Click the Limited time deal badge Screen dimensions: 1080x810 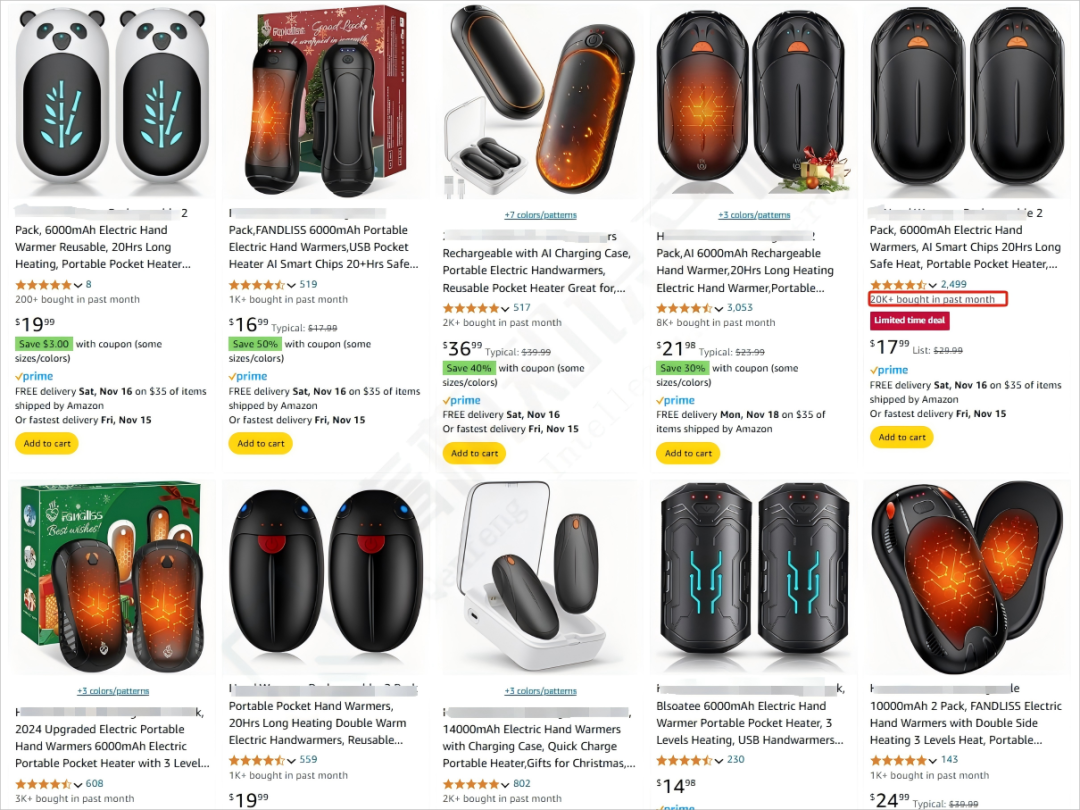[x=909, y=320]
